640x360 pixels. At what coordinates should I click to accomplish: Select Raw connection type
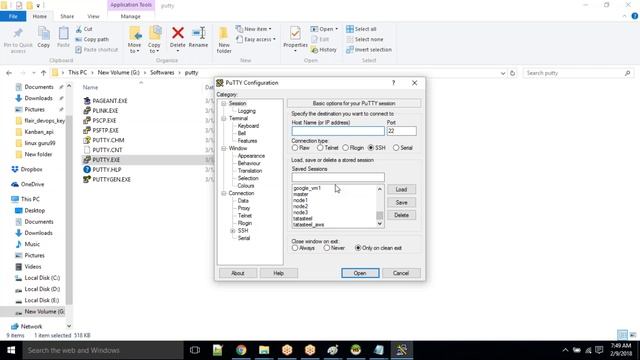295,148
